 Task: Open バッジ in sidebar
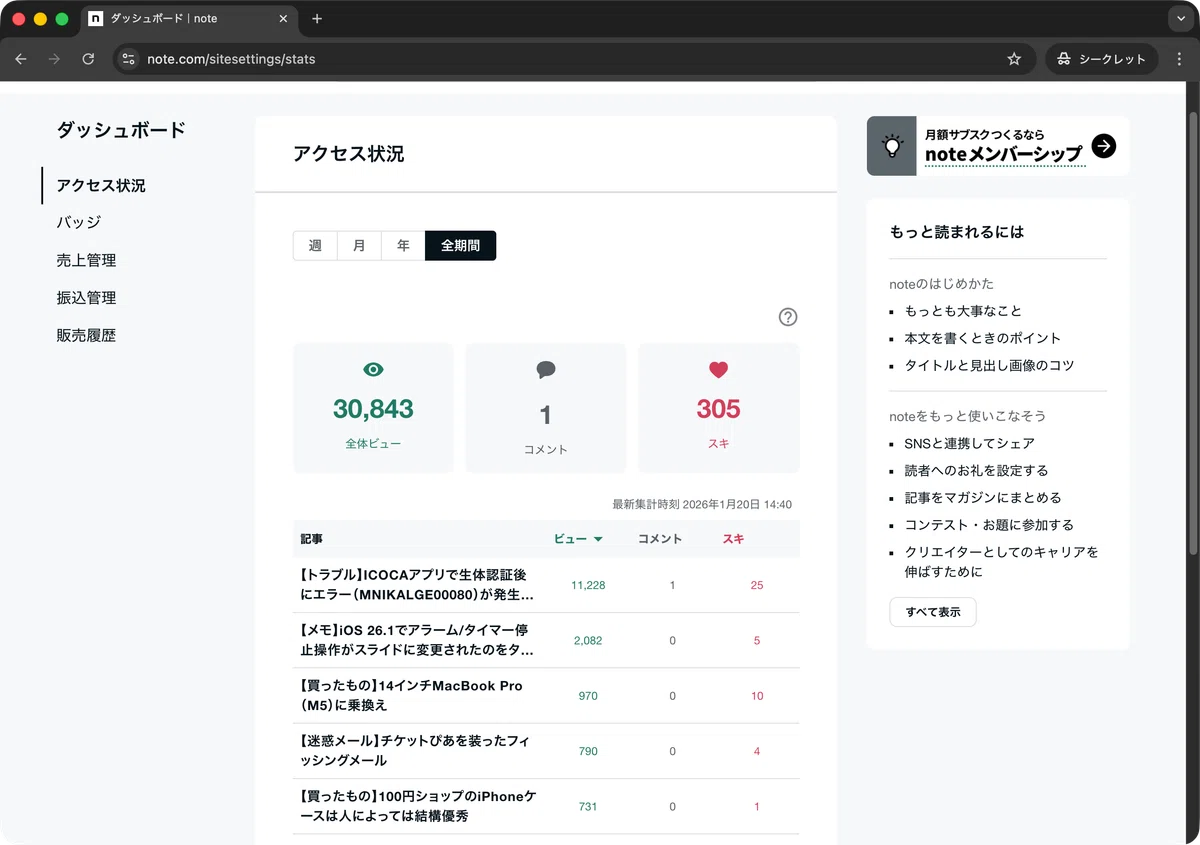click(x=79, y=222)
